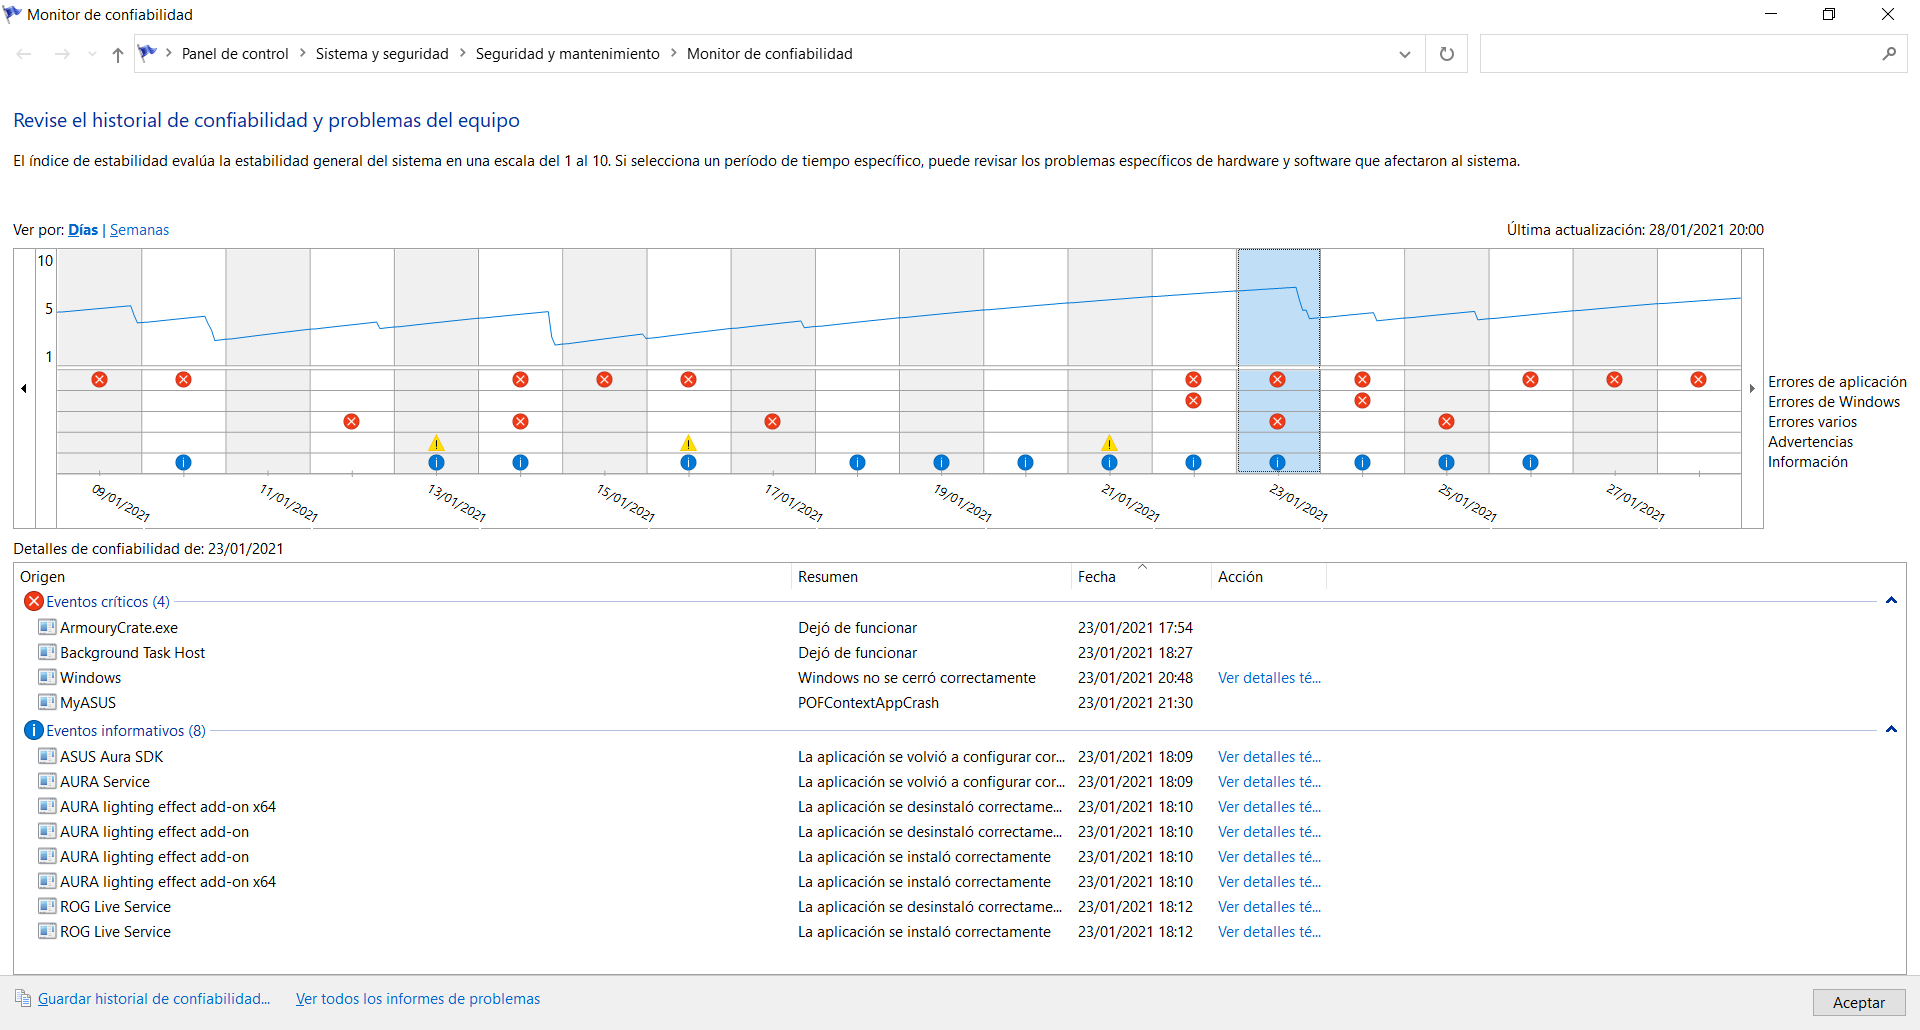Click the save icon beside Guardar historial de confiabilidad
Screen dimensions: 1920x1030
23,998
